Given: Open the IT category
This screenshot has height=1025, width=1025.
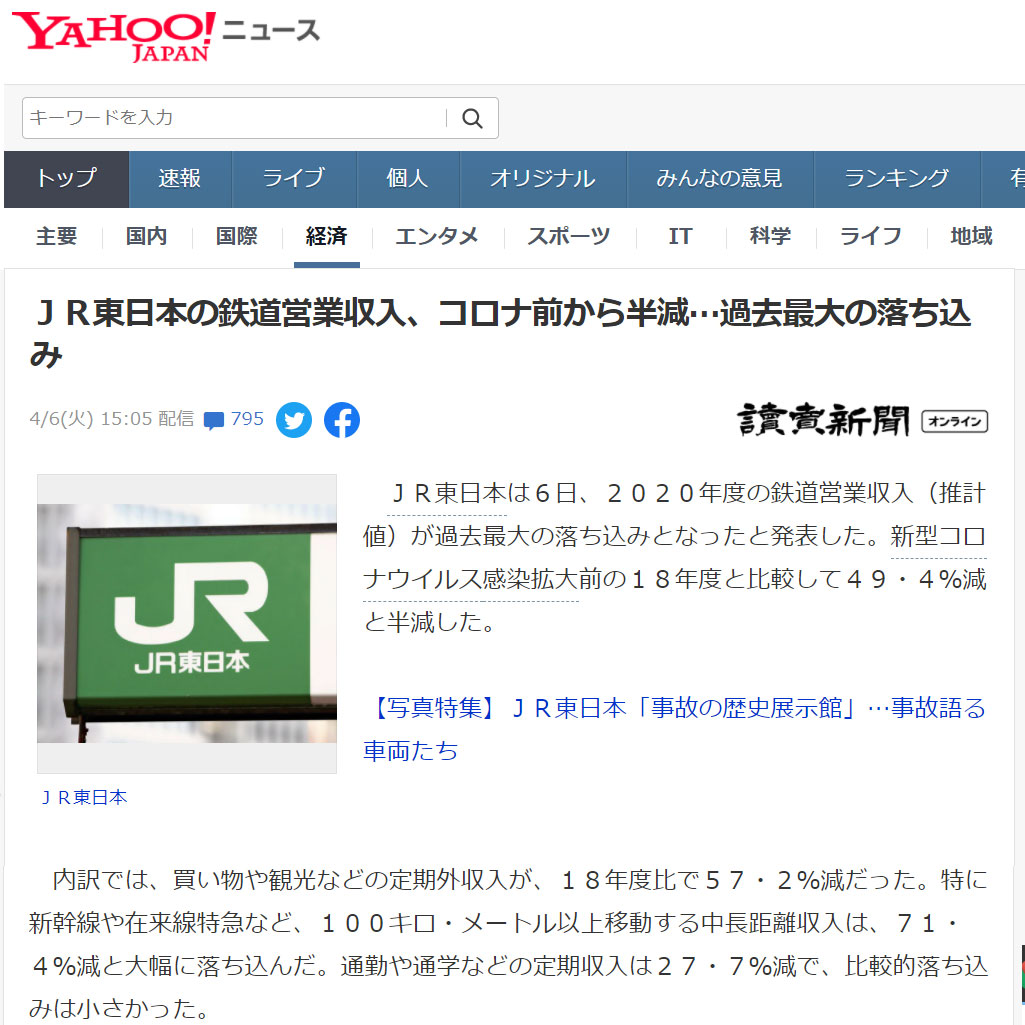Looking at the screenshot, I should point(681,237).
